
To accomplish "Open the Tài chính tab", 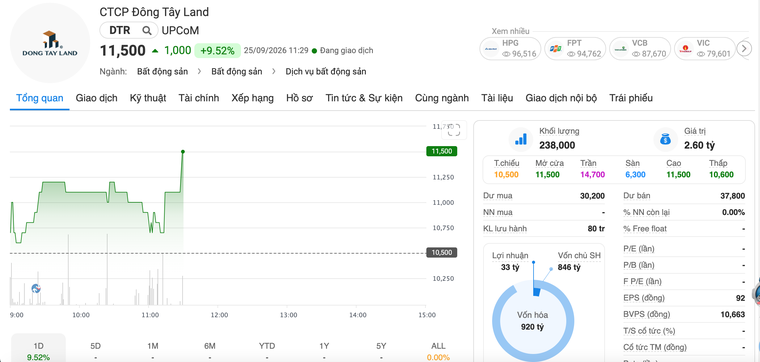I will pos(199,98).
